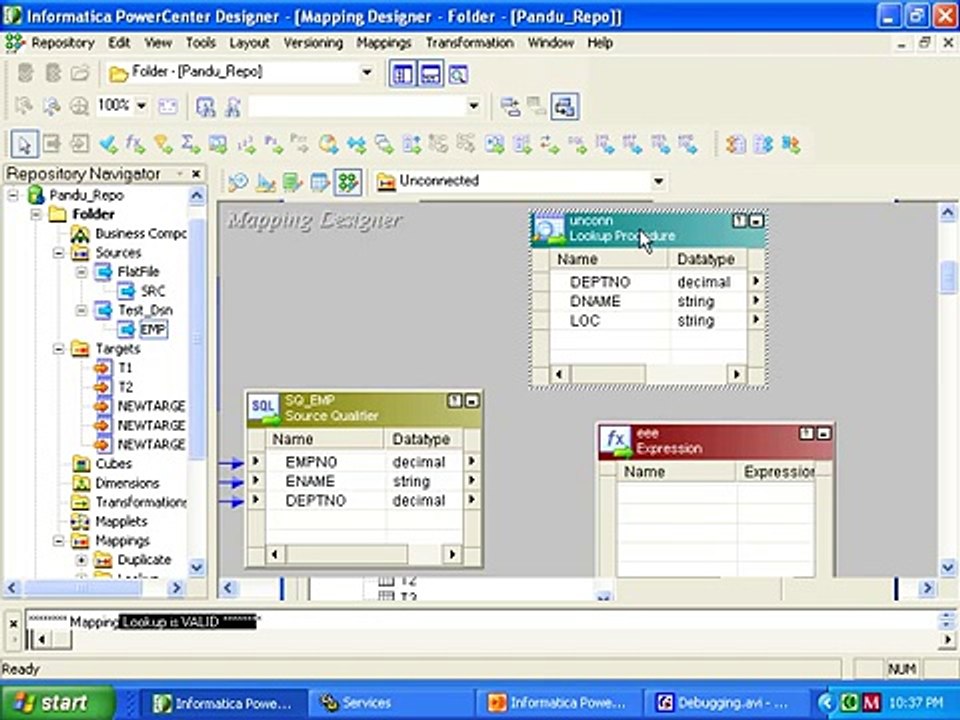
Task: Choose the fx Expression transformation tool
Action: click(x=135, y=144)
